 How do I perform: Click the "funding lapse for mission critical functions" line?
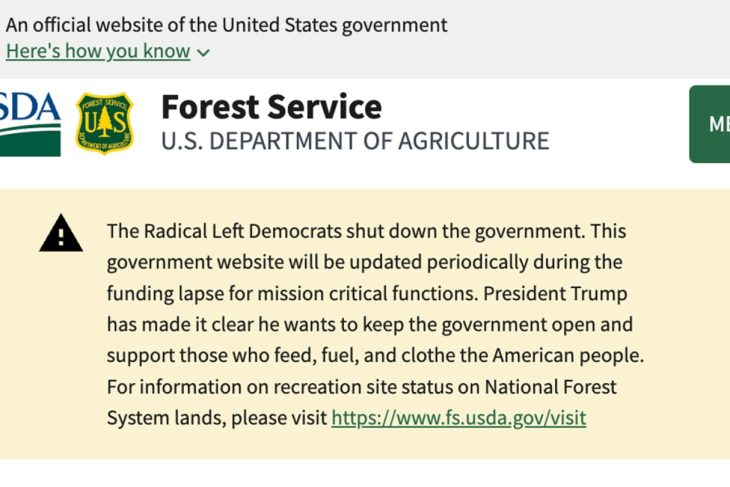pos(300,294)
